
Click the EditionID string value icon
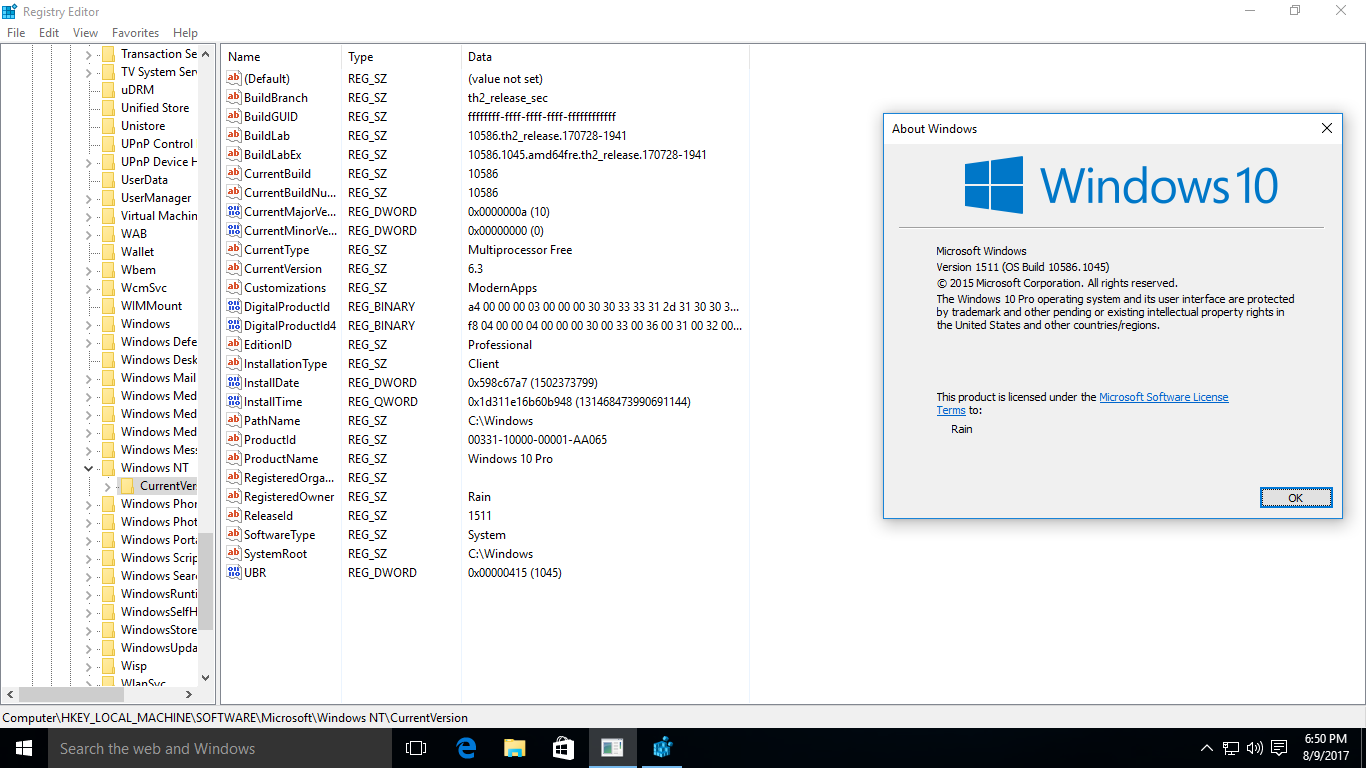click(x=234, y=345)
